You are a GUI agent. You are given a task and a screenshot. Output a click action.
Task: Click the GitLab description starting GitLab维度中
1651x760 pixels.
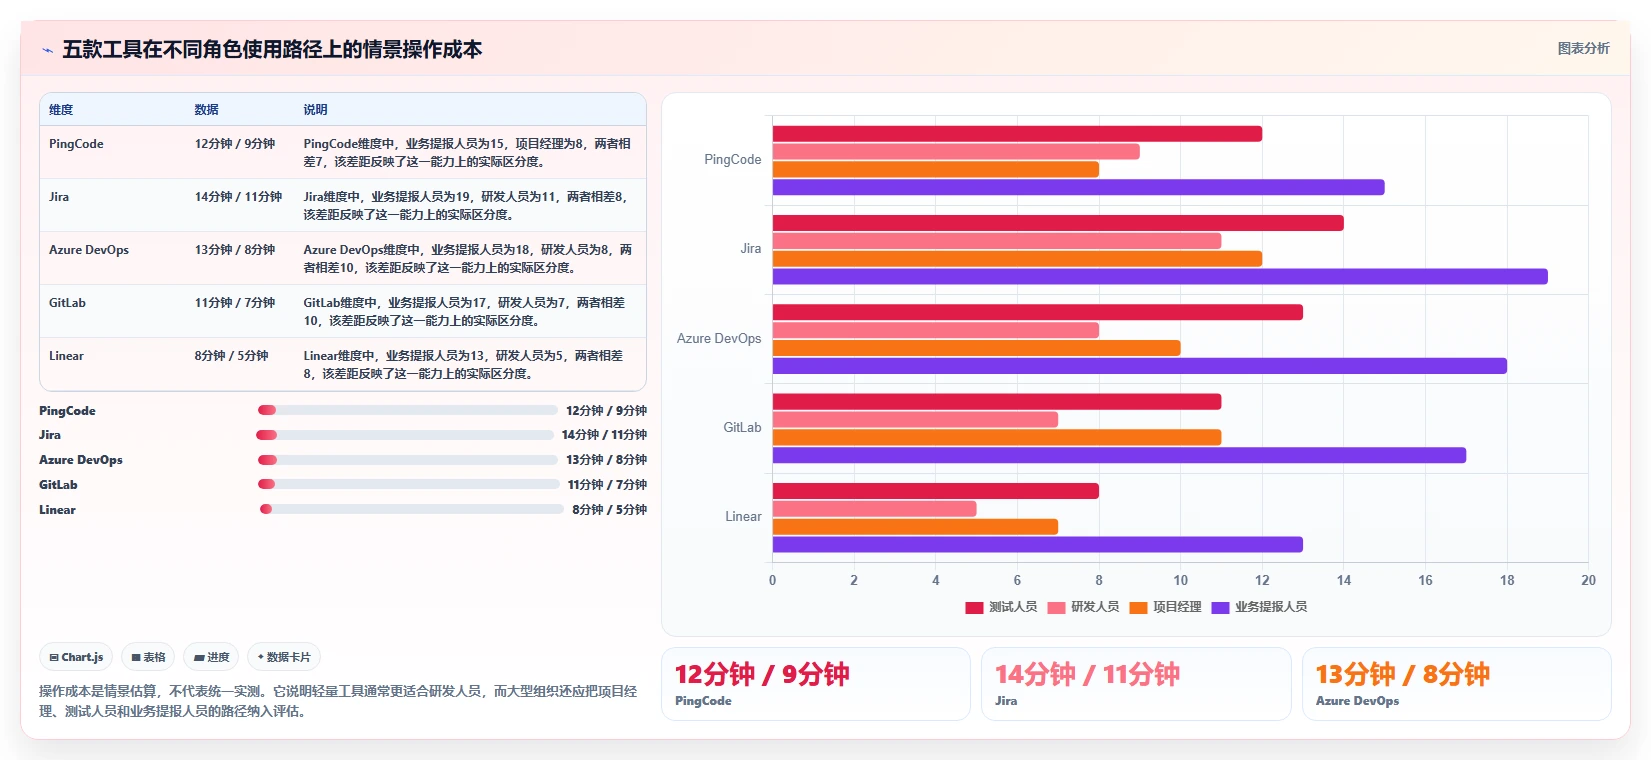[x=466, y=312]
